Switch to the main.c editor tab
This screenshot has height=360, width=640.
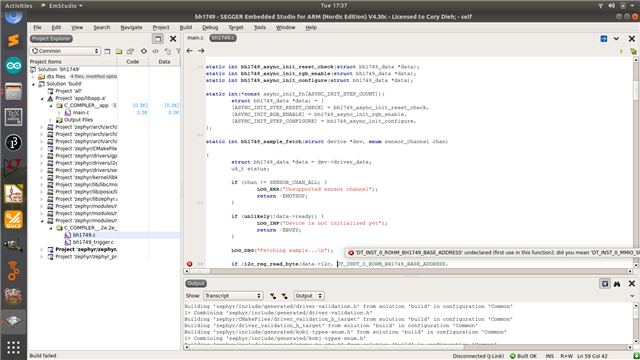(196, 38)
